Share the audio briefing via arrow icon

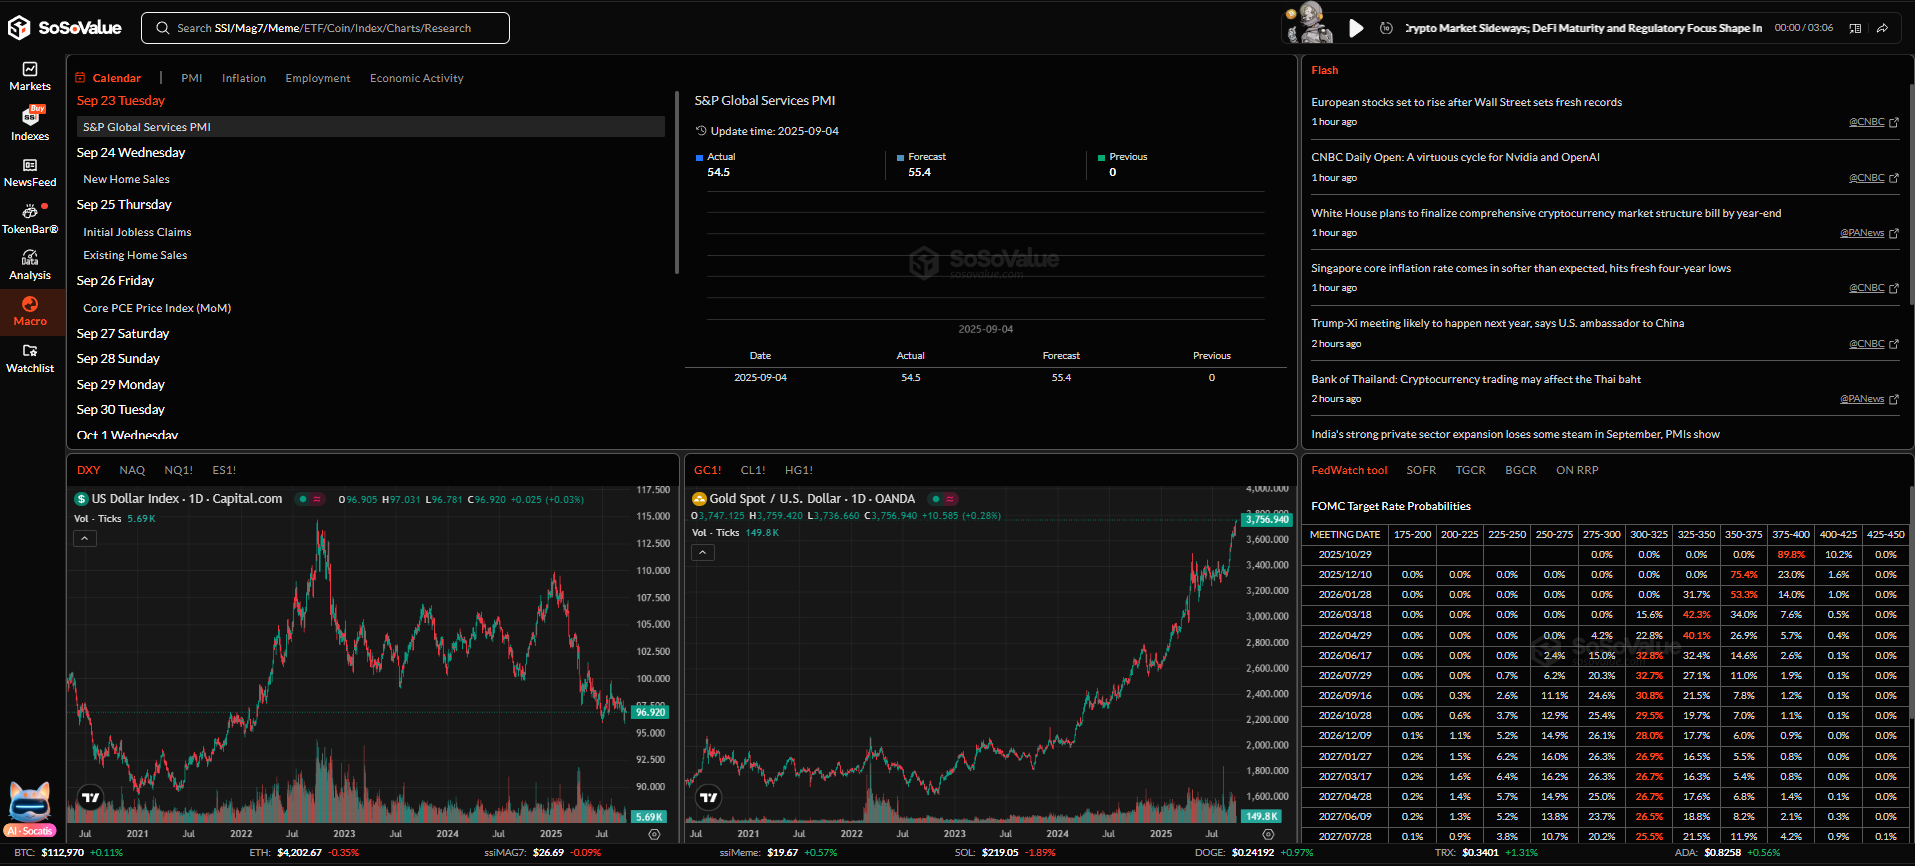pyautogui.click(x=1882, y=28)
